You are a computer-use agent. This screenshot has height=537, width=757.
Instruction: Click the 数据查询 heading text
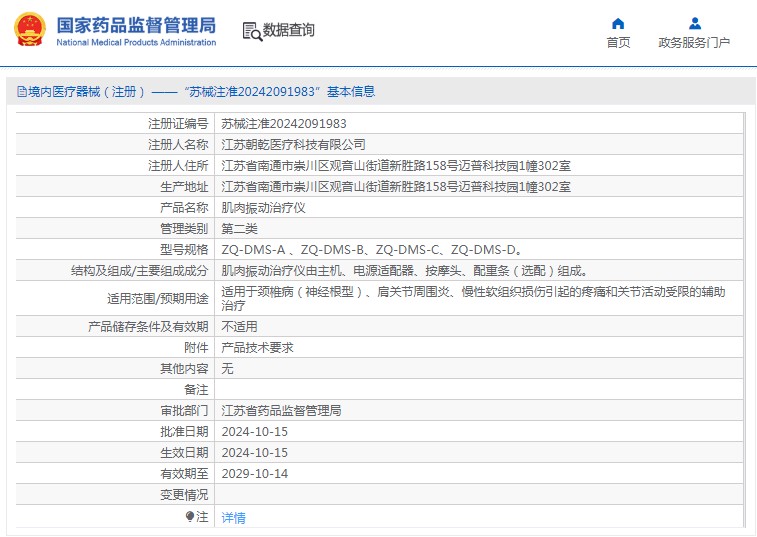[289, 31]
